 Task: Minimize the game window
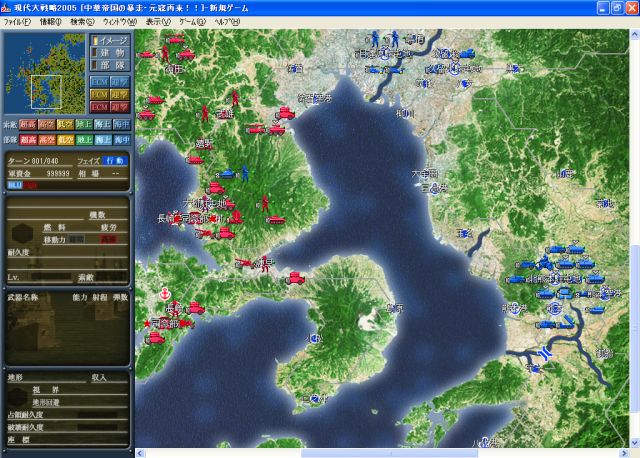point(603,8)
